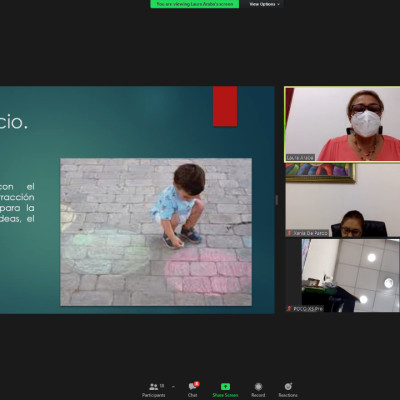Viewport: 400px width, 400px height.
Task: Click the arrow beside View Options text
Action: tap(278, 4)
